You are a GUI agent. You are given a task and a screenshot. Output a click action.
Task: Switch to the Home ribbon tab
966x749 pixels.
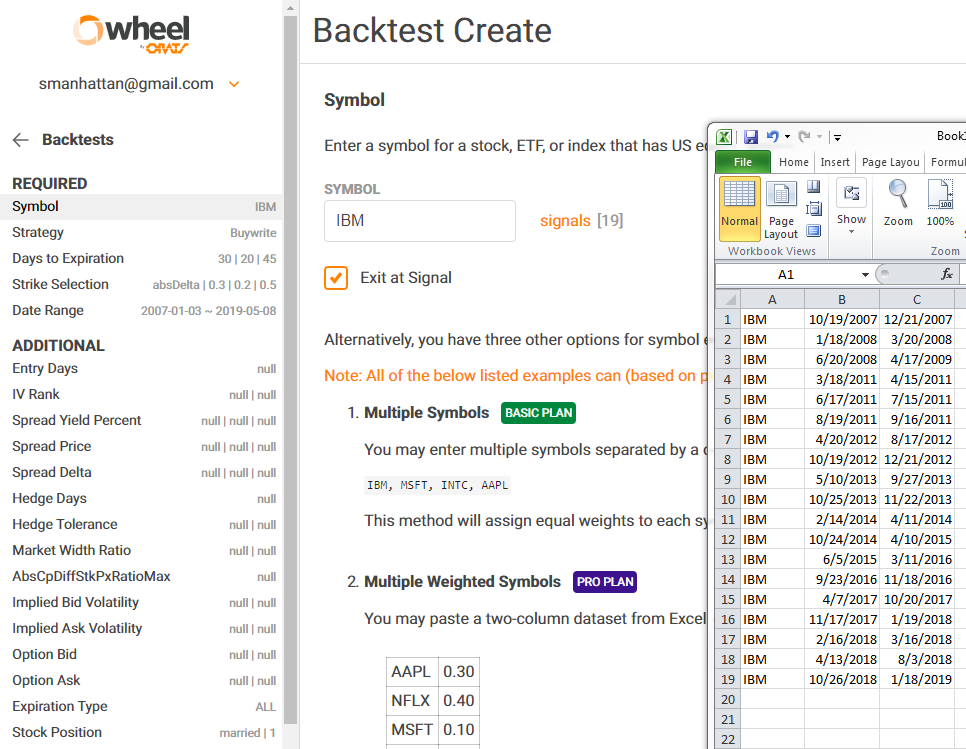point(793,162)
